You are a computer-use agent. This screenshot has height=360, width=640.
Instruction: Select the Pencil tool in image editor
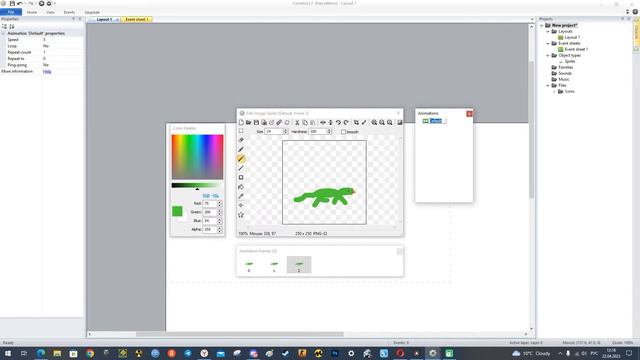point(241,149)
